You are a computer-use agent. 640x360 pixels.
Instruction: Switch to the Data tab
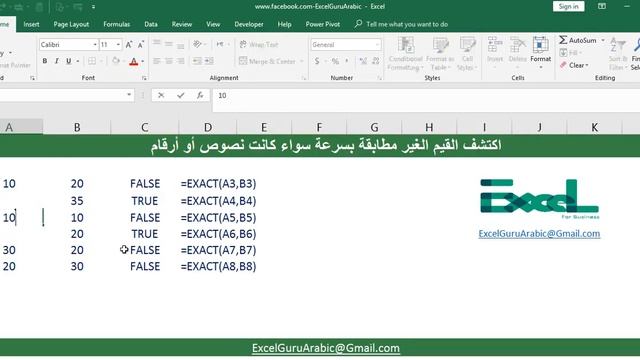(x=151, y=24)
